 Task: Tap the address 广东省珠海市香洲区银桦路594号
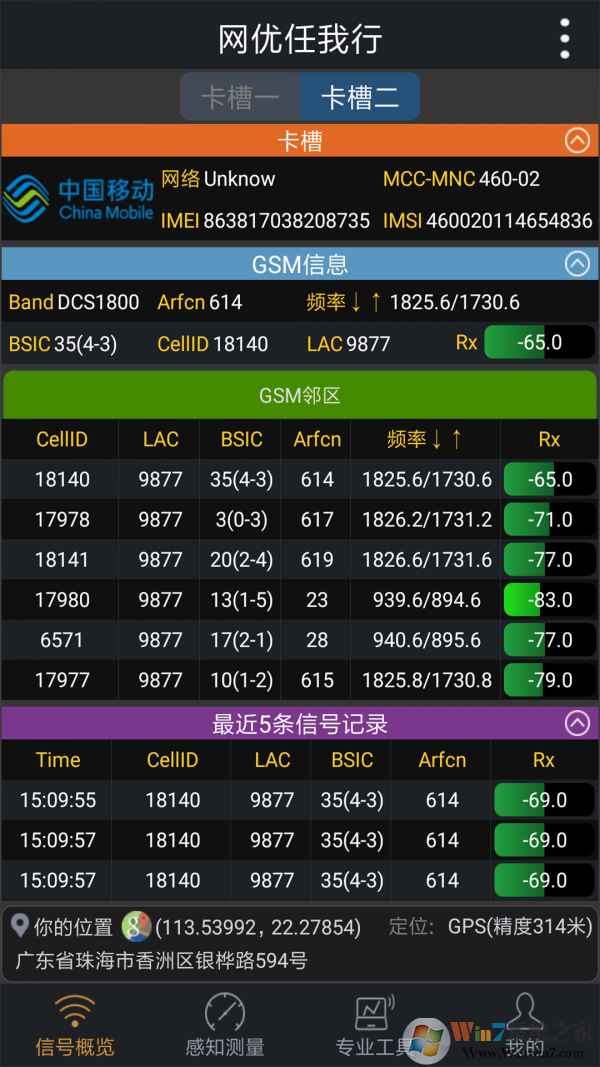(x=161, y=961)
